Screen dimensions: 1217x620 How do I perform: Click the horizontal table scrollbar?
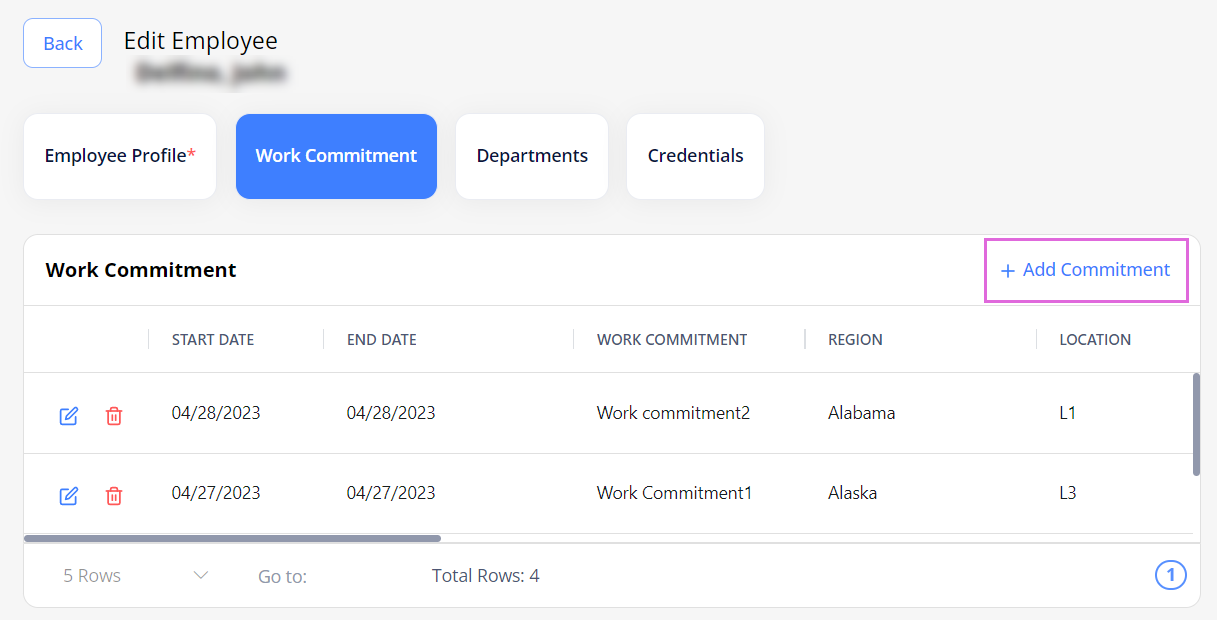tap(232, 538)
